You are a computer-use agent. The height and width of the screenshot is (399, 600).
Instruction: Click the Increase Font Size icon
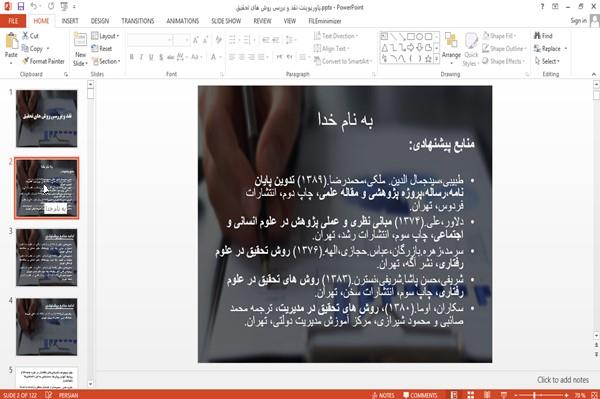[x=196, y=40]
